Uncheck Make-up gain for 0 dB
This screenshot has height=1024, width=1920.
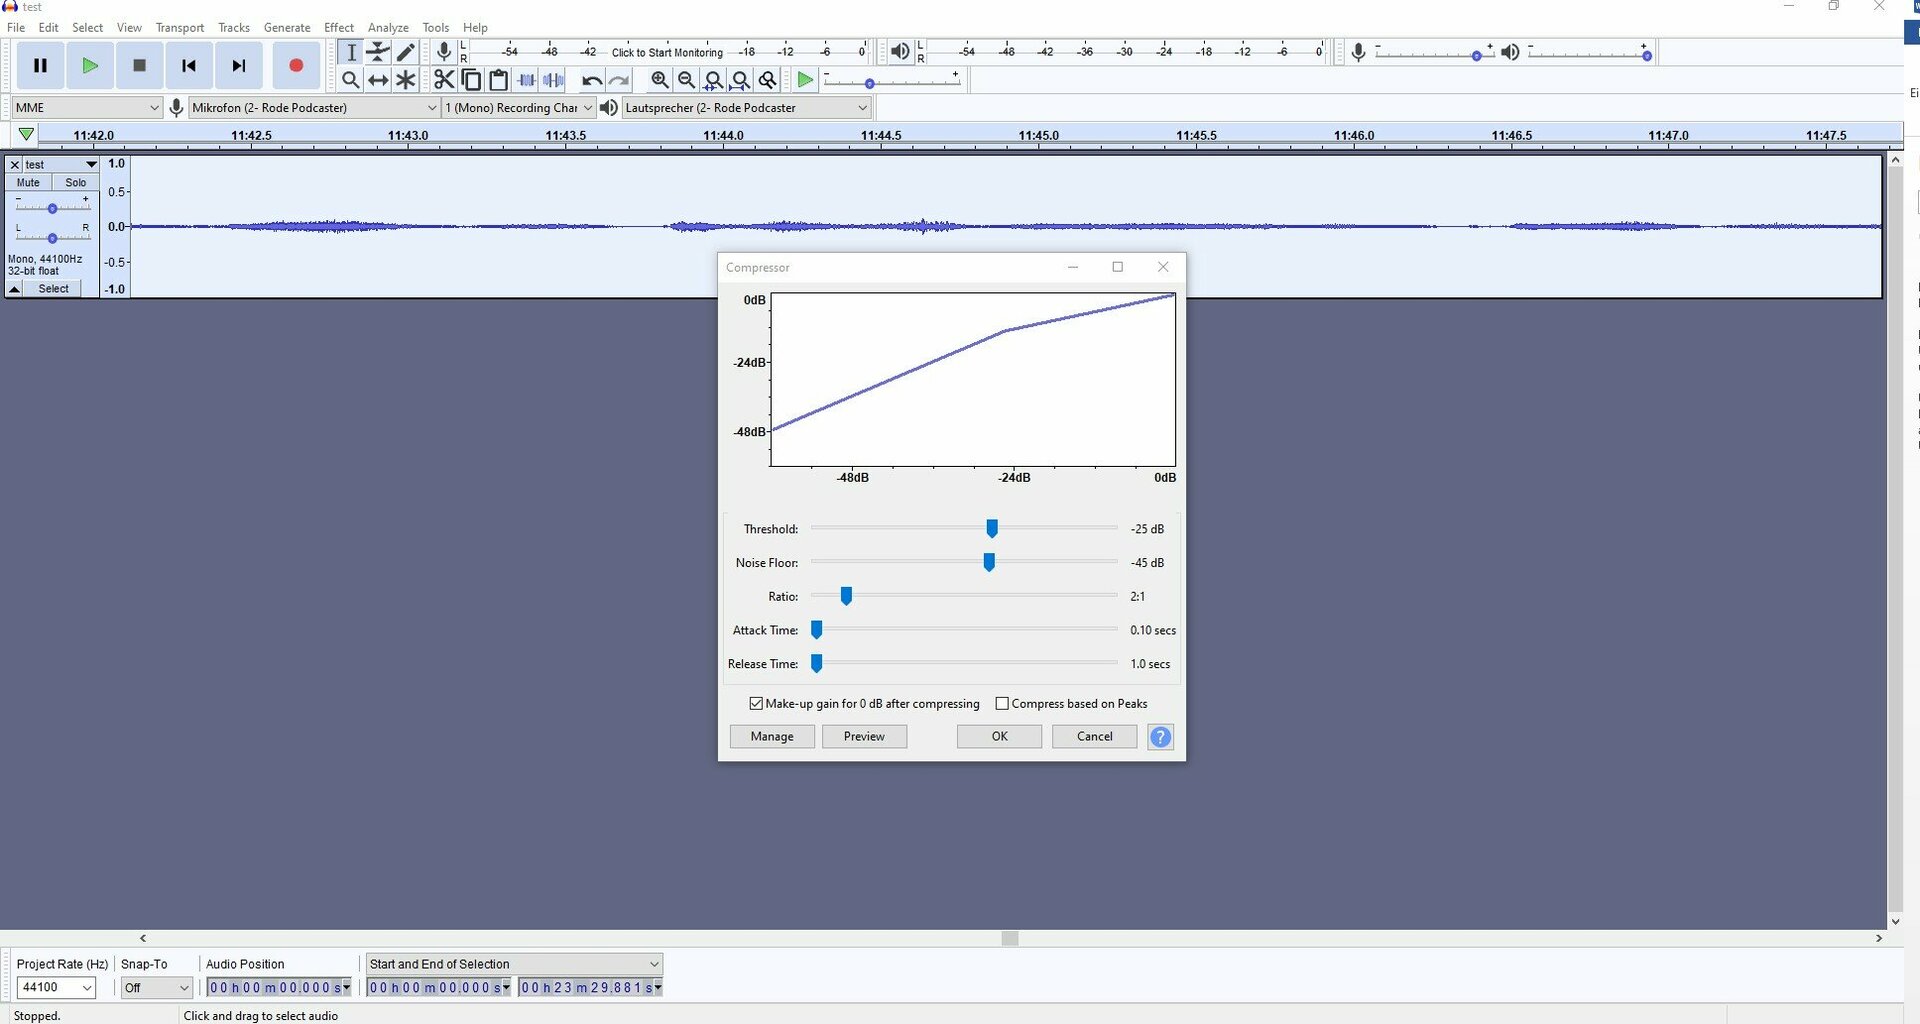coord(756,704)
